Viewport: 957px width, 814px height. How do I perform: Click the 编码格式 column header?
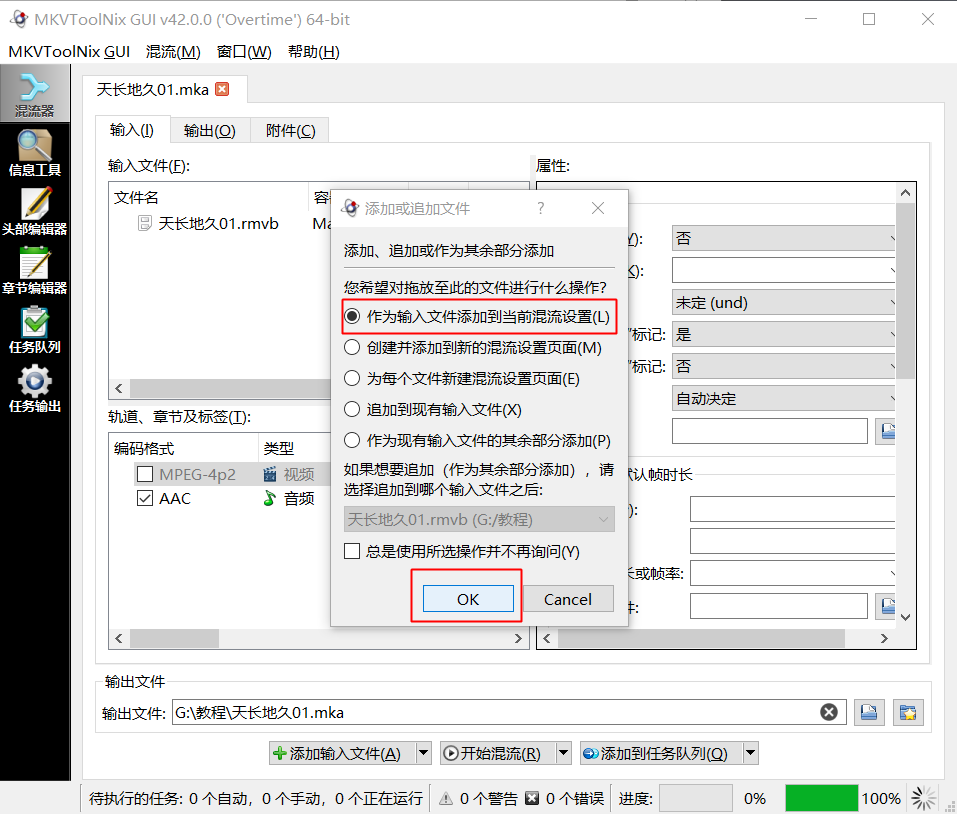tap(184, 448)
